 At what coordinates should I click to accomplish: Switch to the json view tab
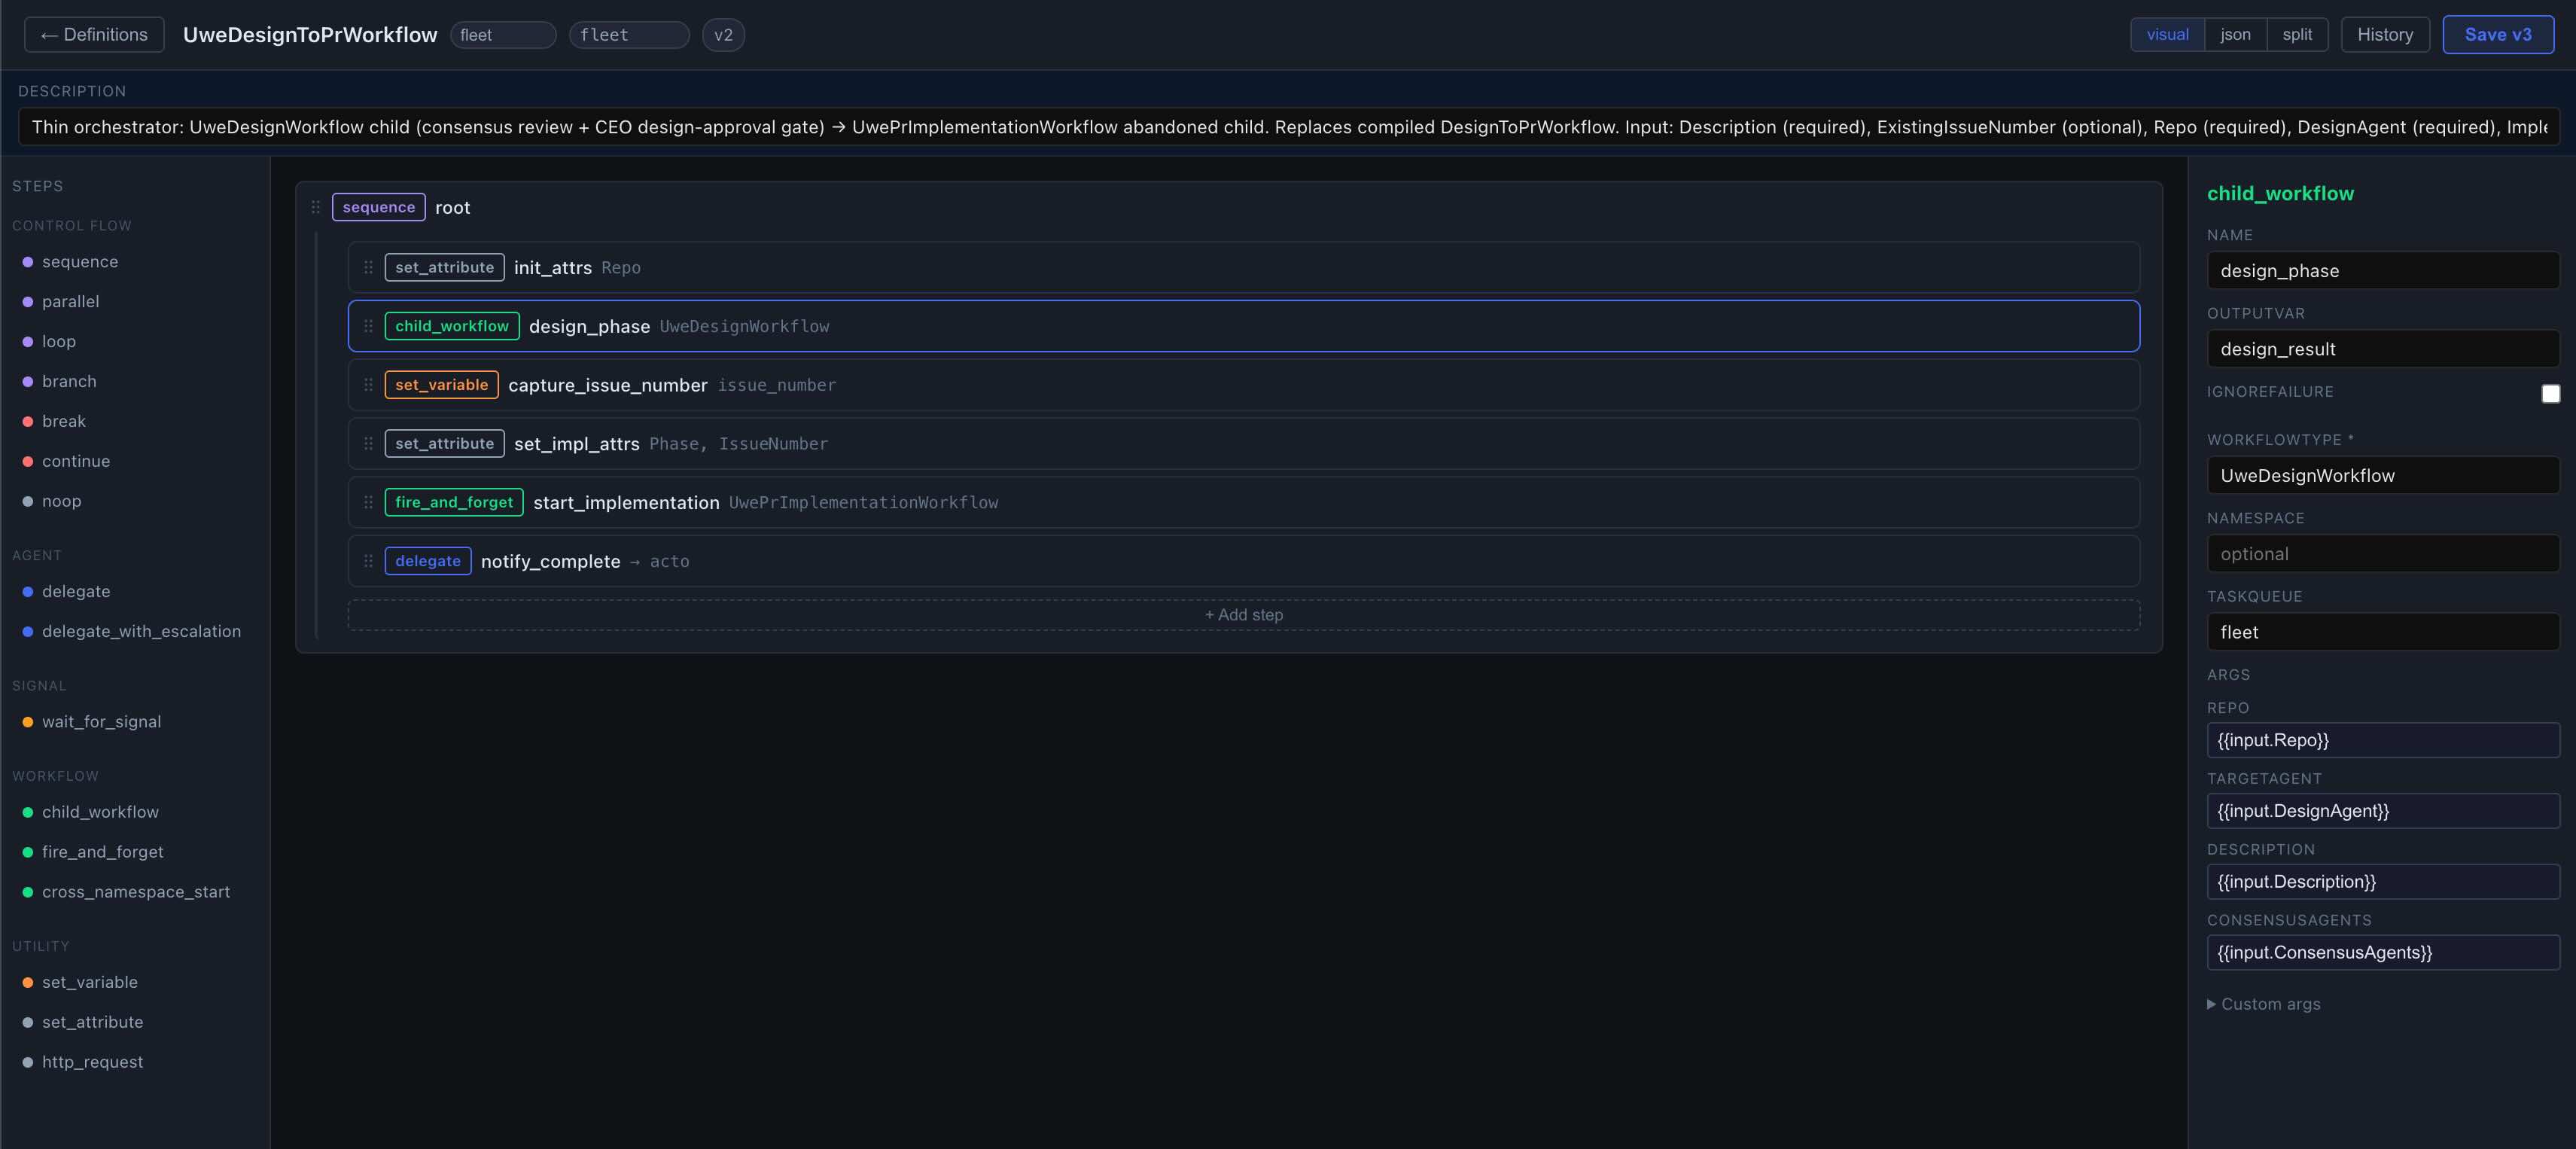(2236, 34)
